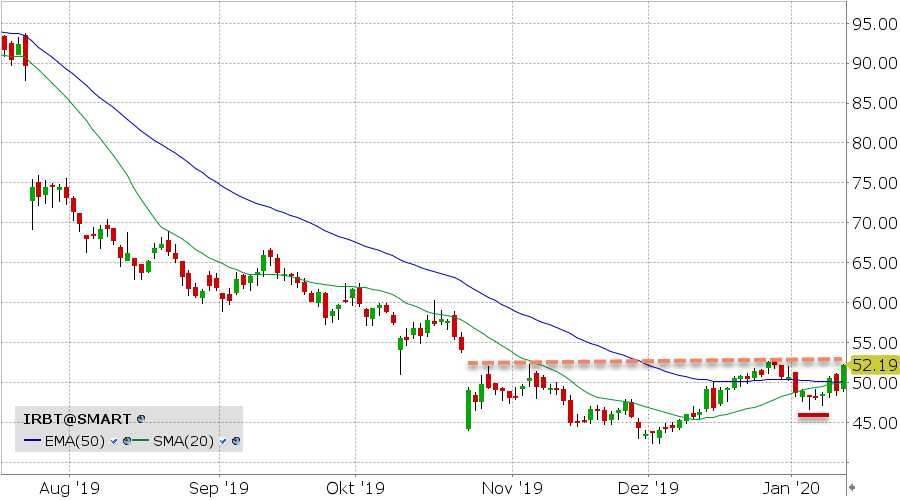
Task: Select the green SMA(20) line swatch
Action: coord(143,441)
